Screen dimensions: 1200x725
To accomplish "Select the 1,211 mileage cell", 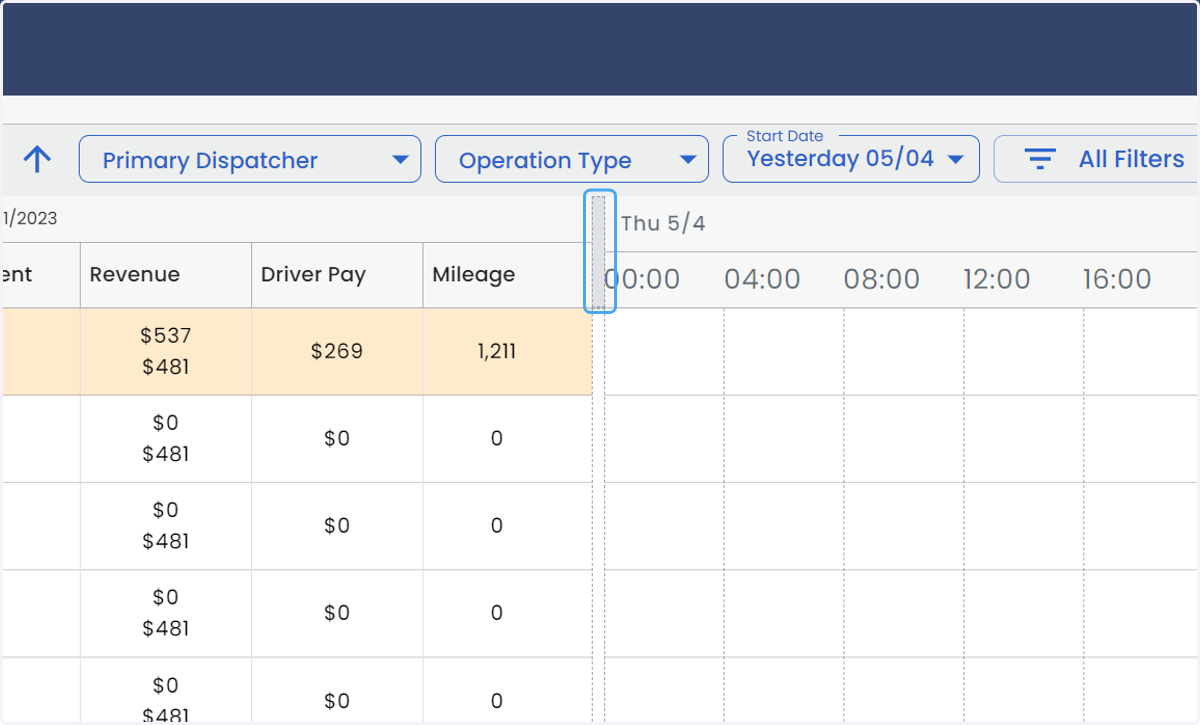I will coord(507,351).
